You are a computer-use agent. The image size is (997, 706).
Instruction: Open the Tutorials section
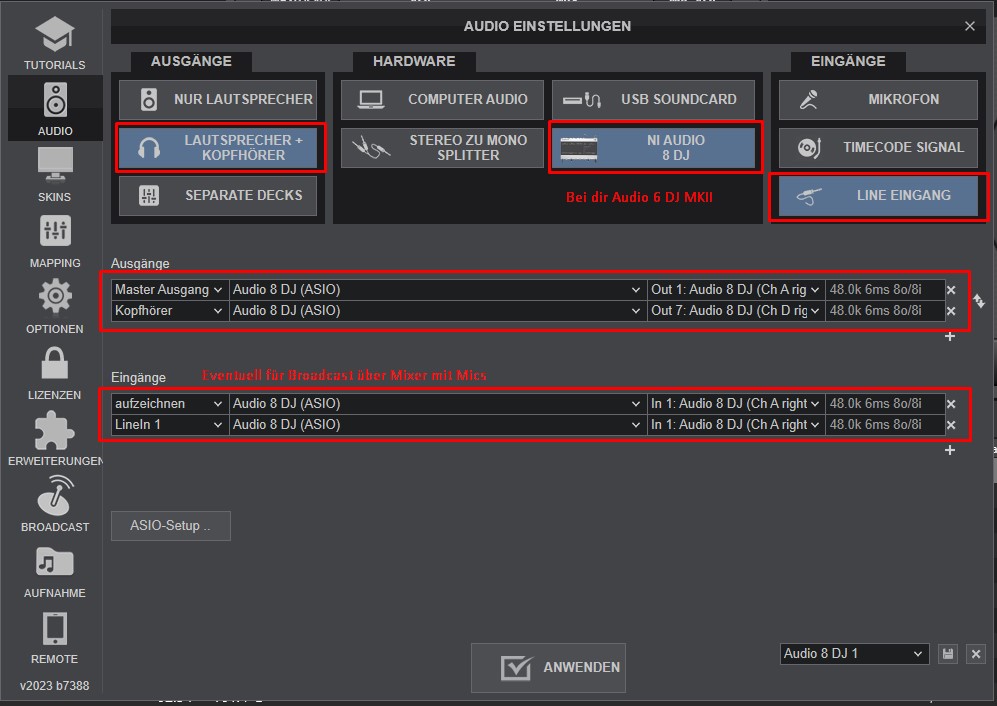point(55,43)
